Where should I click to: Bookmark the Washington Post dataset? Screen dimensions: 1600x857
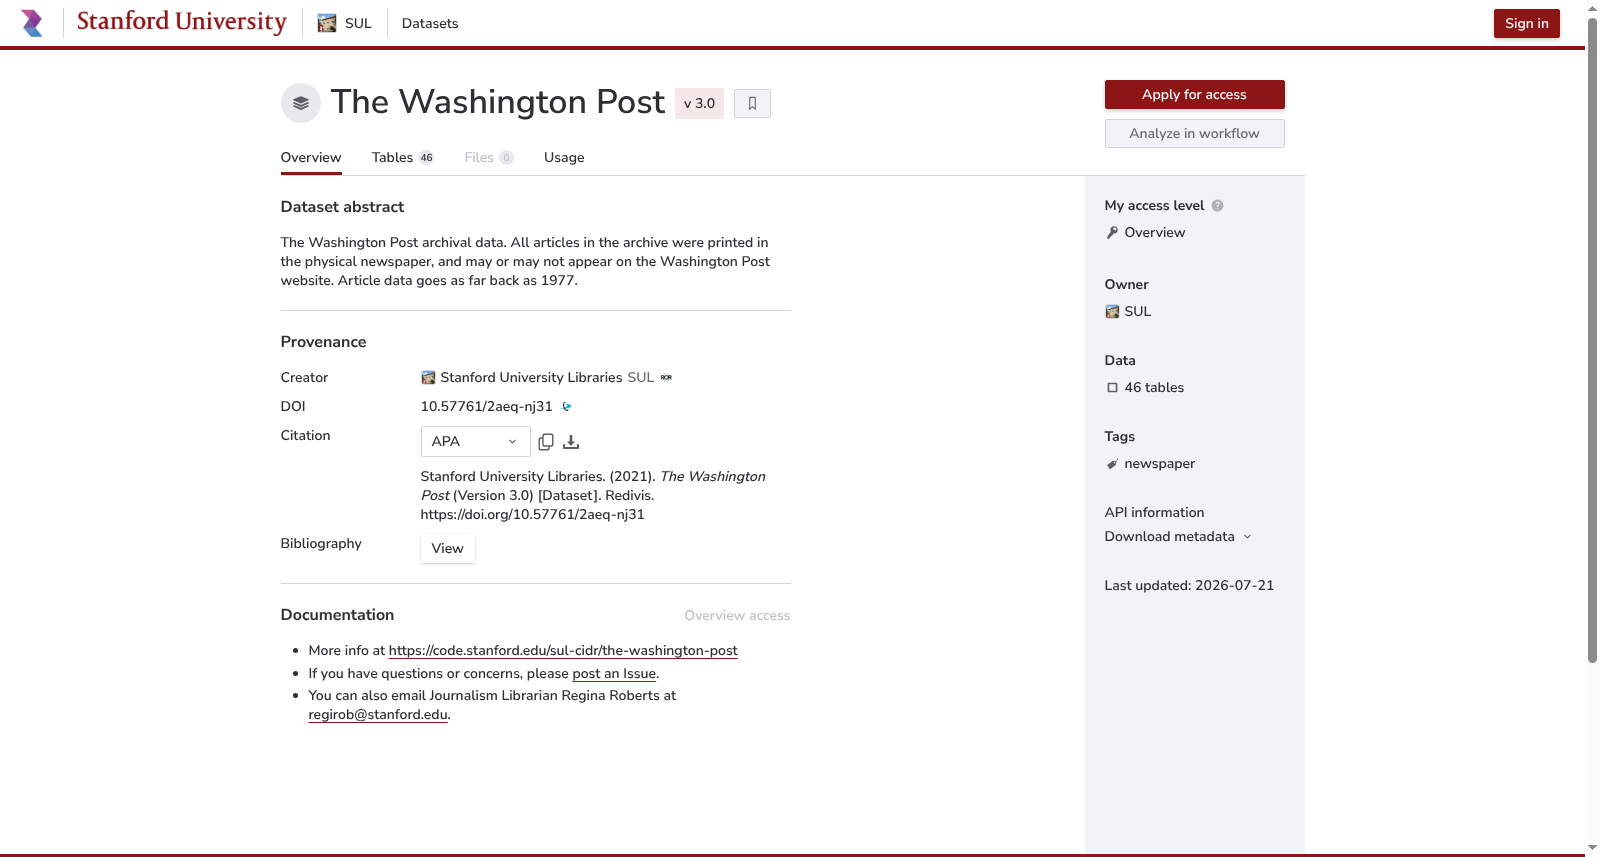click(x=752, y=103)
